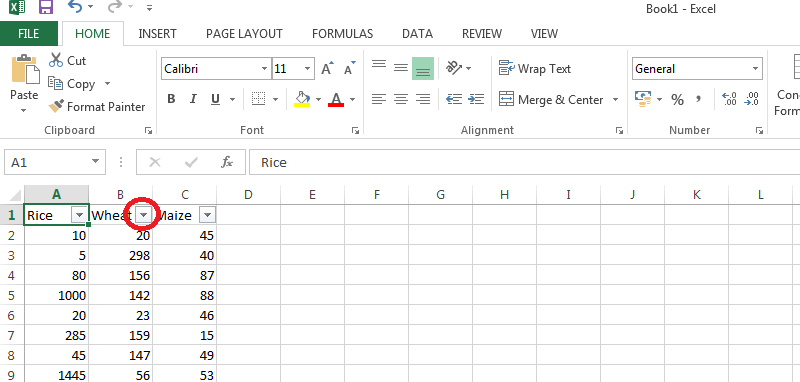Click Increase Decimal icon
This screenshot has height=382, width=800.
(730, 98)
